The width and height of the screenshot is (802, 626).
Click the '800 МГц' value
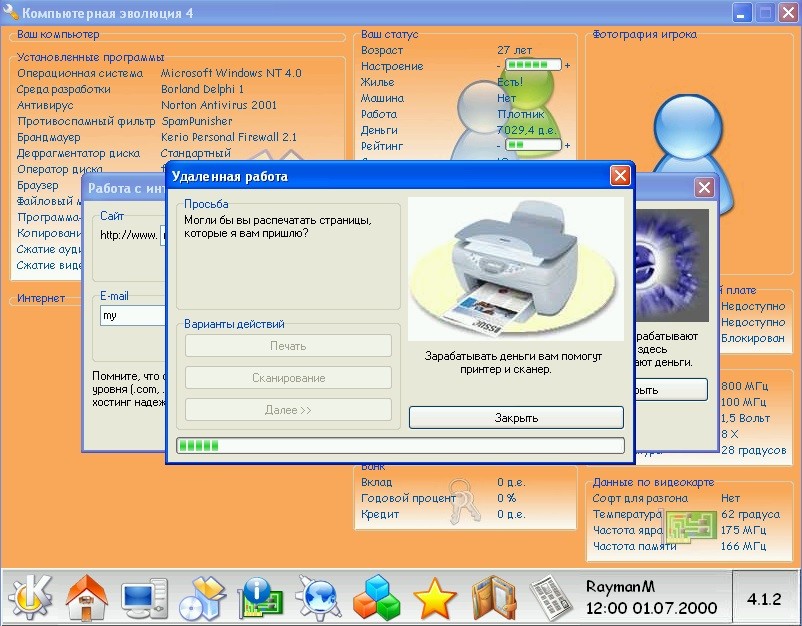pos(745,386)
